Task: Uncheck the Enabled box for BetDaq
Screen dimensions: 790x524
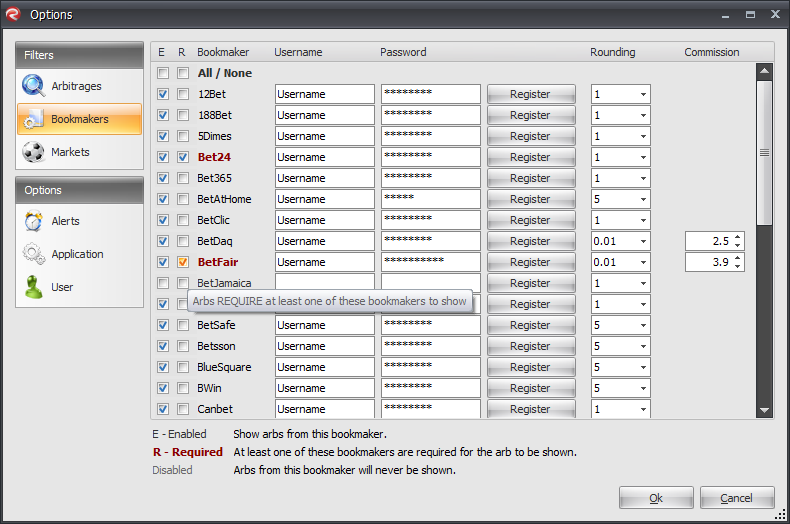Action: (x=163, y=241)
